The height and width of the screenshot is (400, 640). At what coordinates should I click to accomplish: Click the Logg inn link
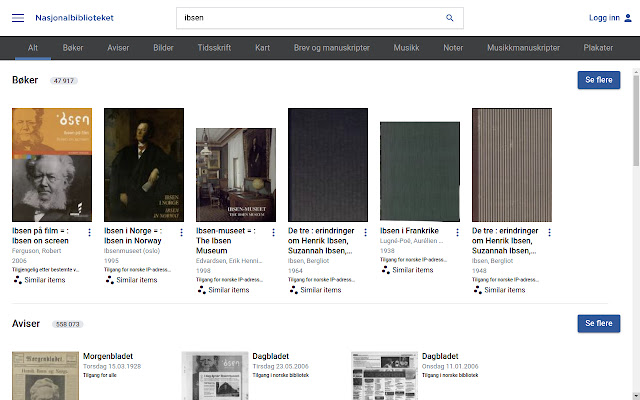tap(603, 18)
